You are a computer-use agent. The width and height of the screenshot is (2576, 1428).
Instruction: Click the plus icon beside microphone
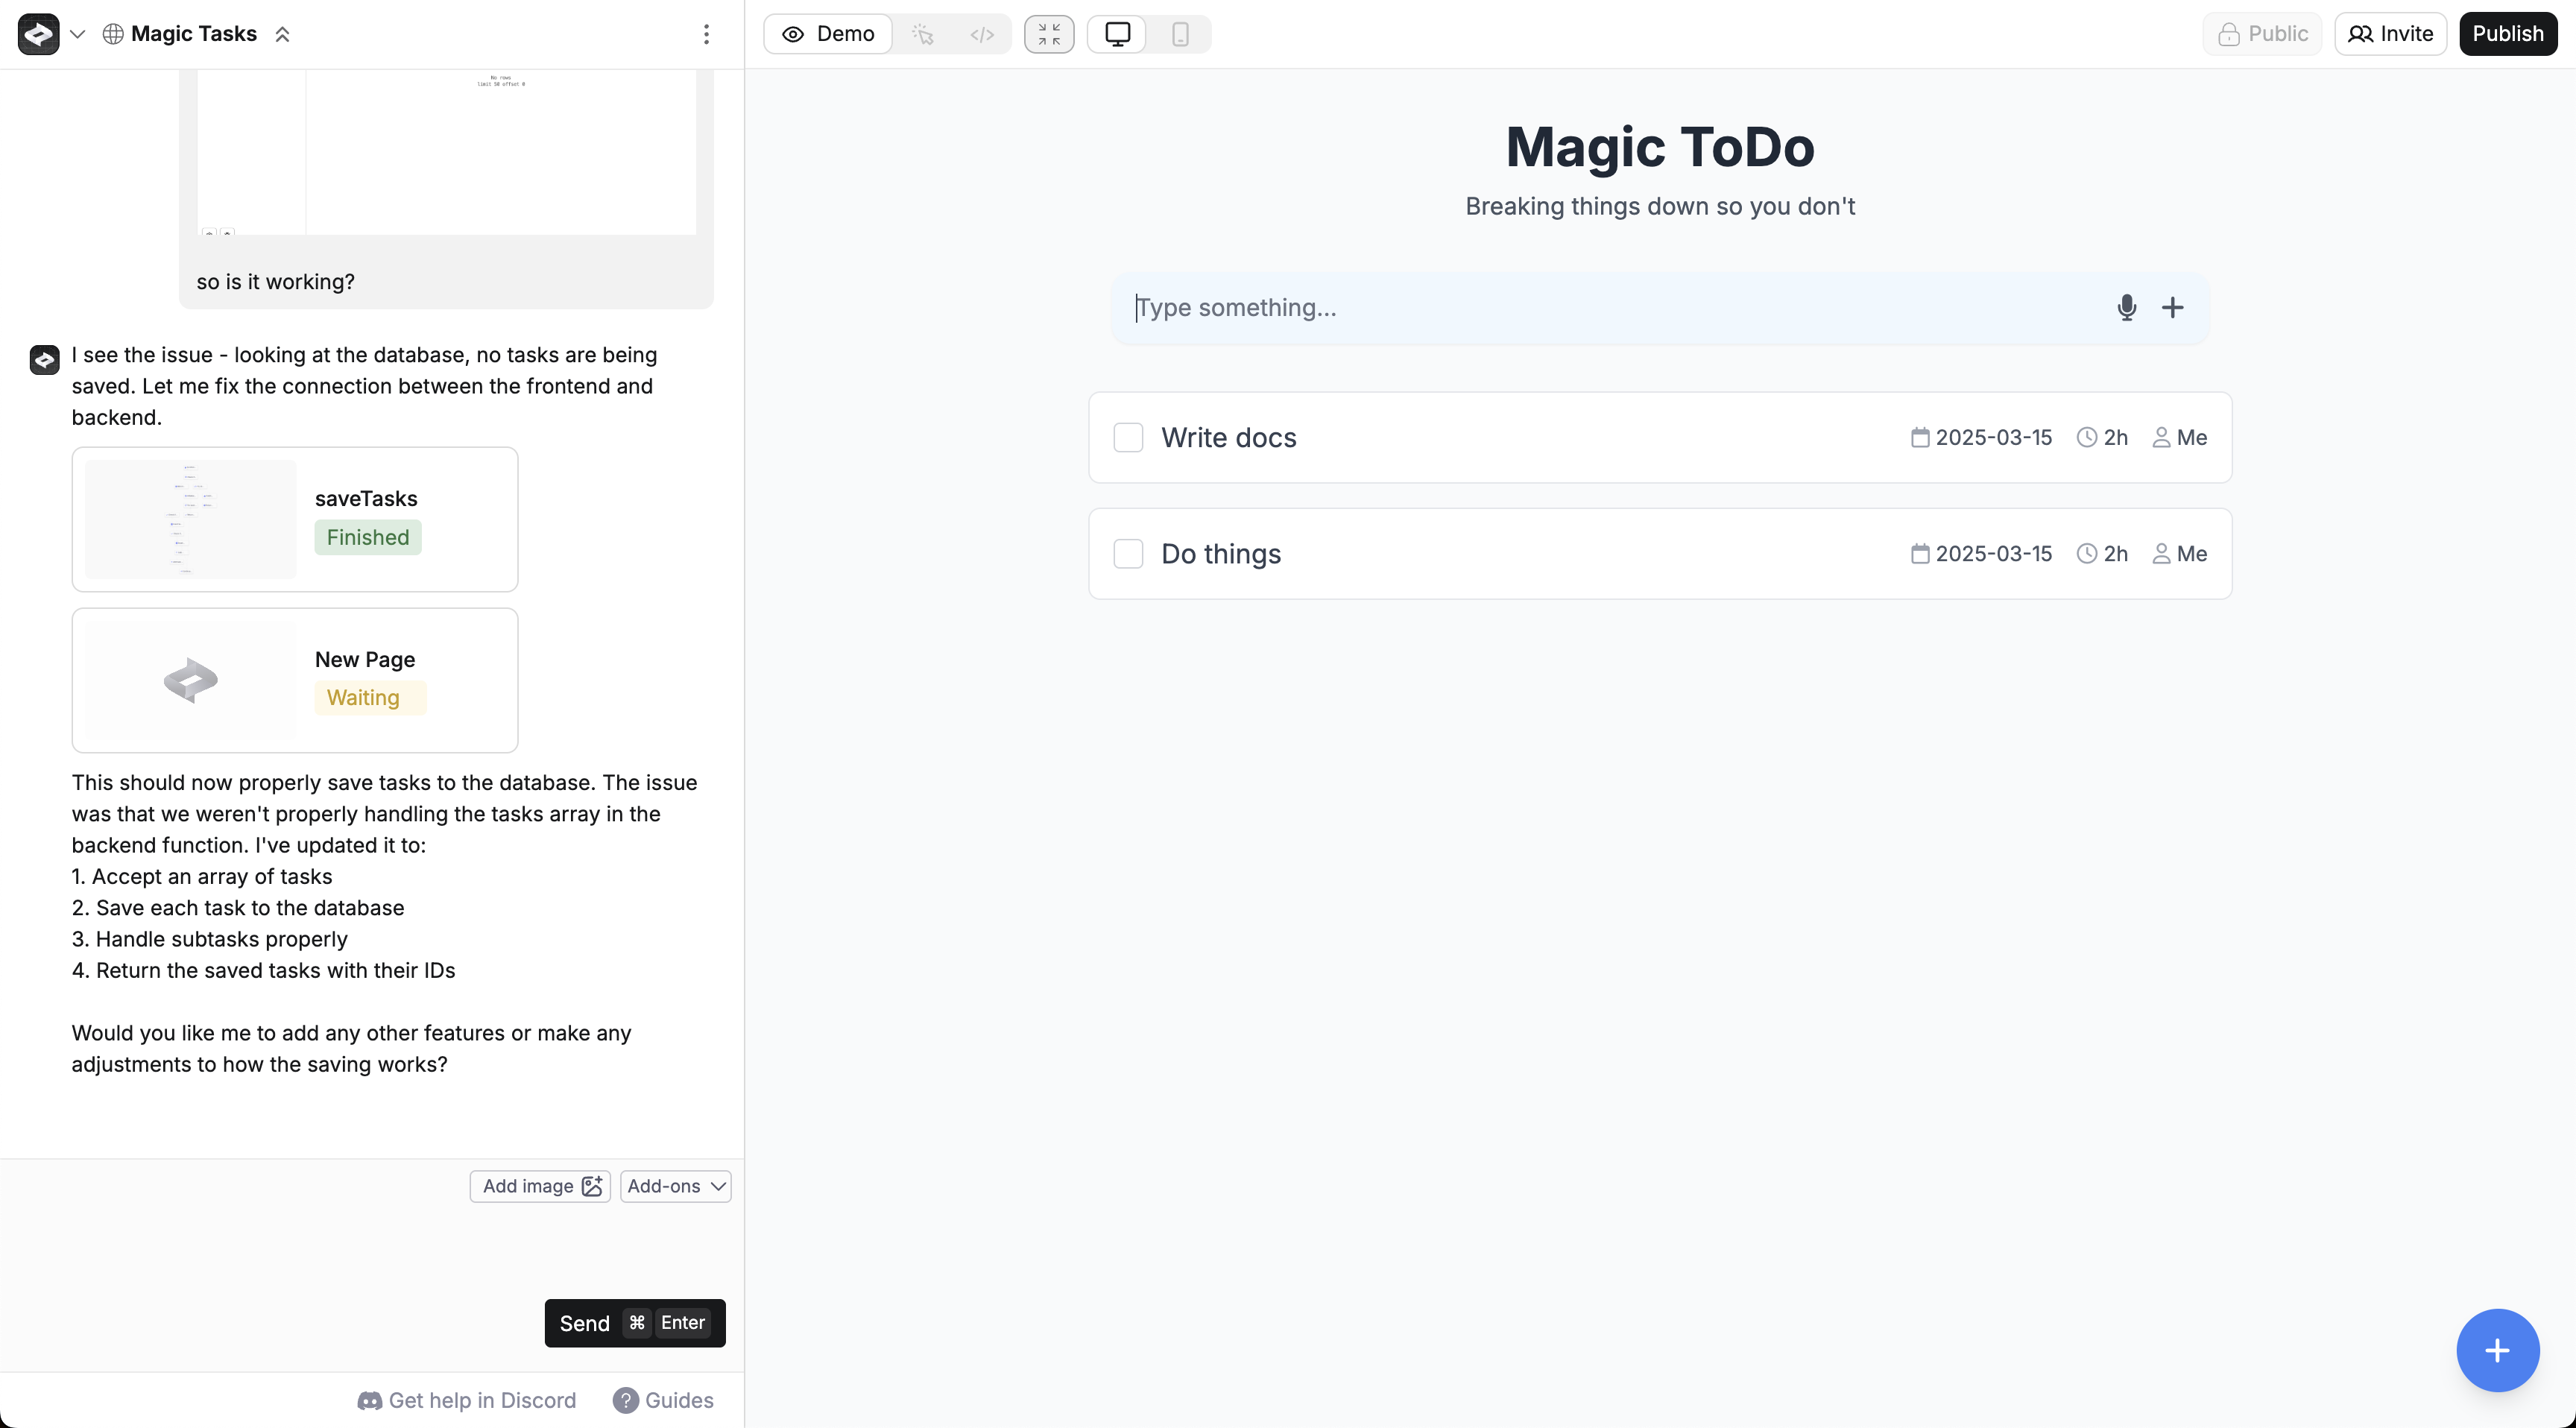pos(2172,307)
